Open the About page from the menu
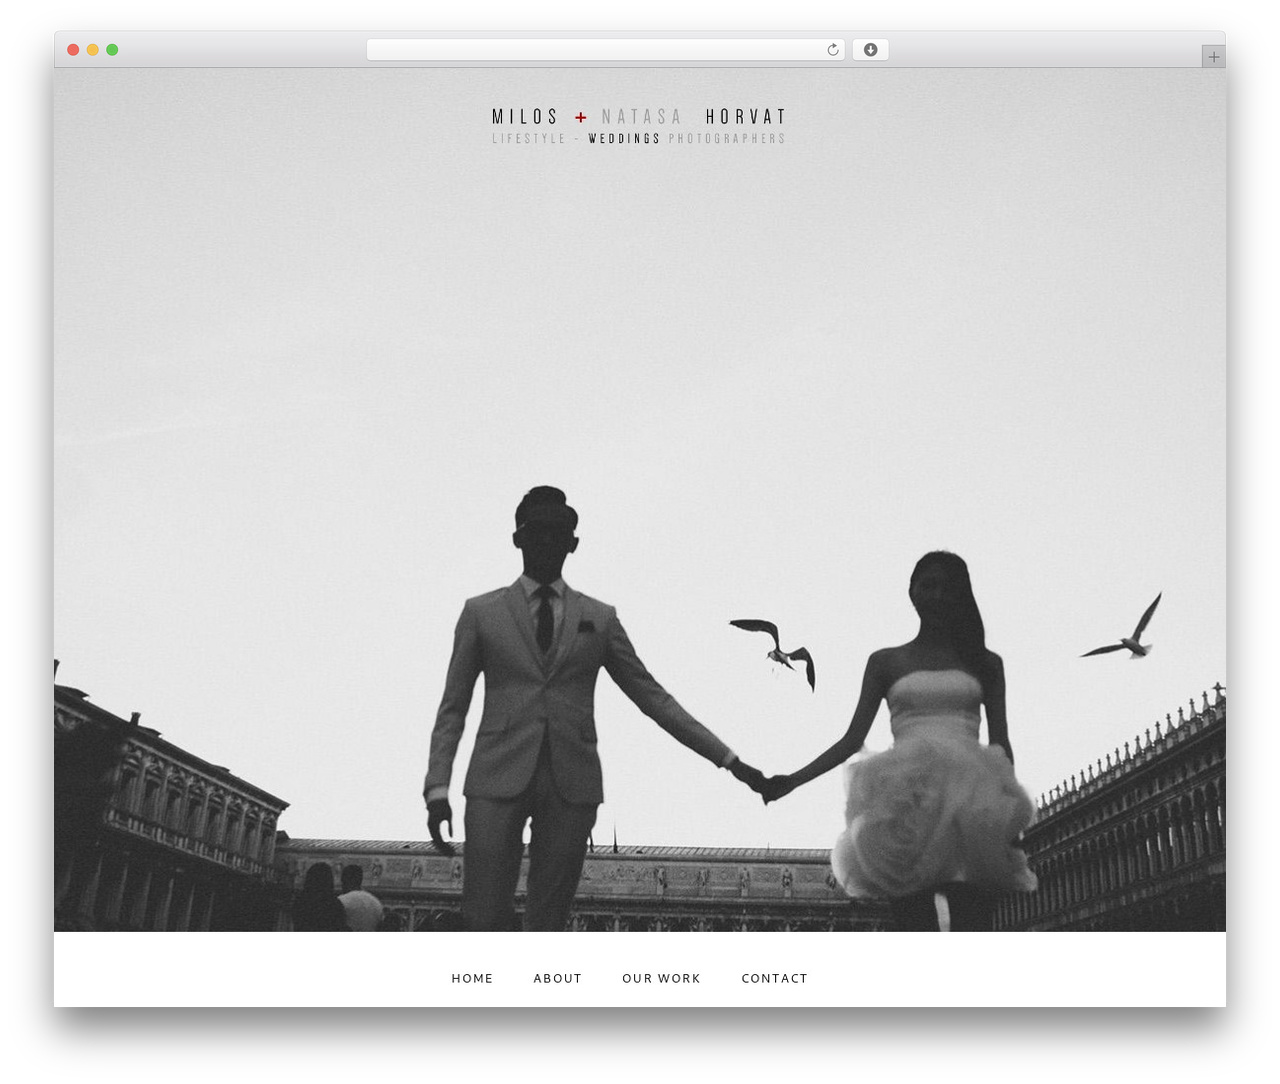Screen dimensions: 1280x1084 [x=558, y=978]
